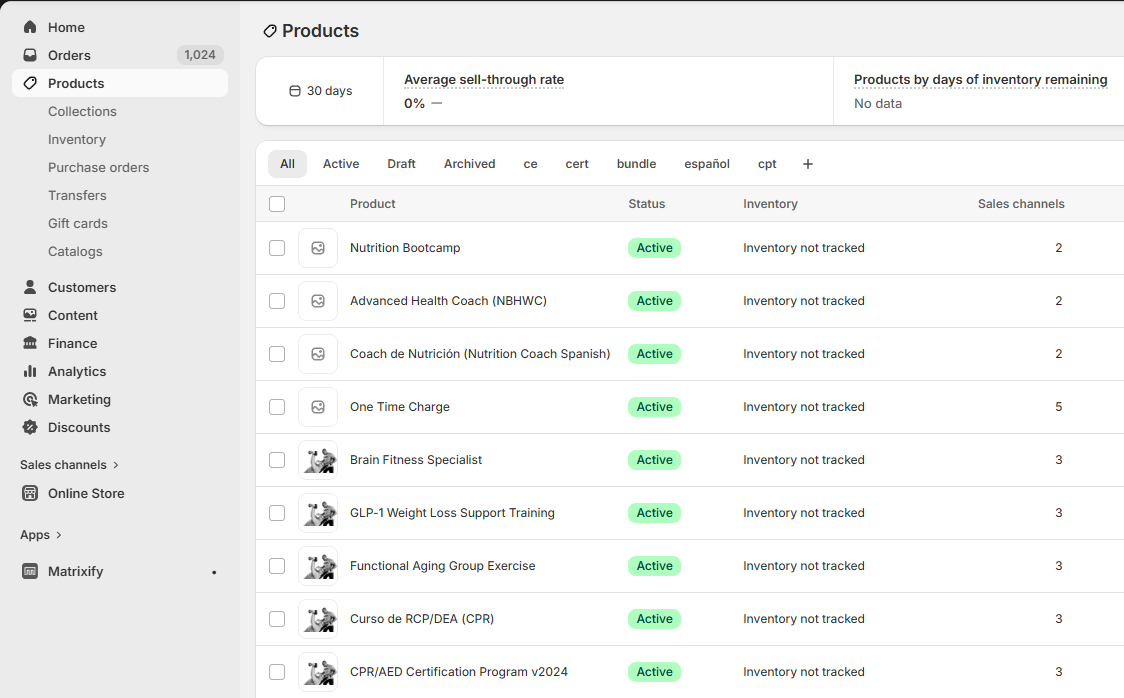Open the Curso de RCP/DEA product thumbnail

pyautogui.click(x=318, y=618)
